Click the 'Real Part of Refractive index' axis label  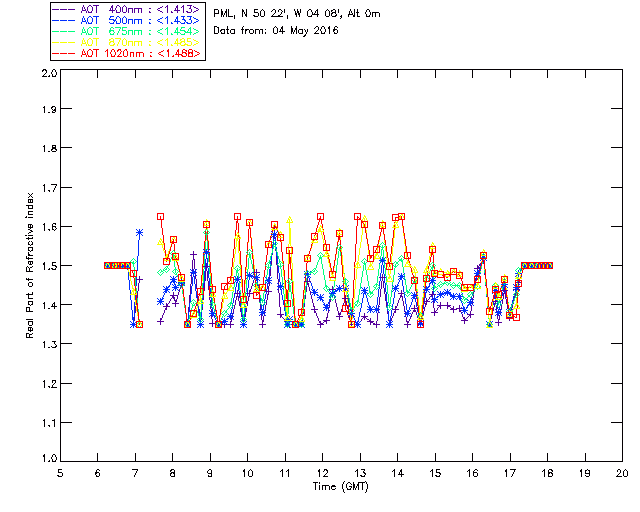[30, 266]
